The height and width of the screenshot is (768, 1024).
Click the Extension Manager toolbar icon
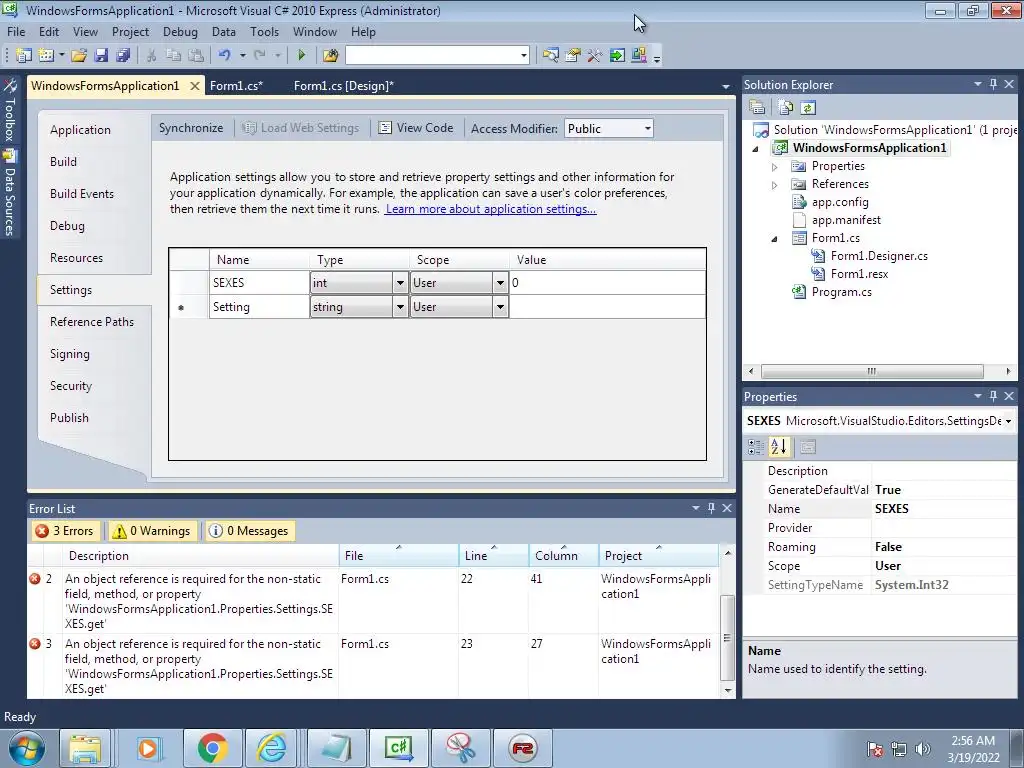[639, 56]
